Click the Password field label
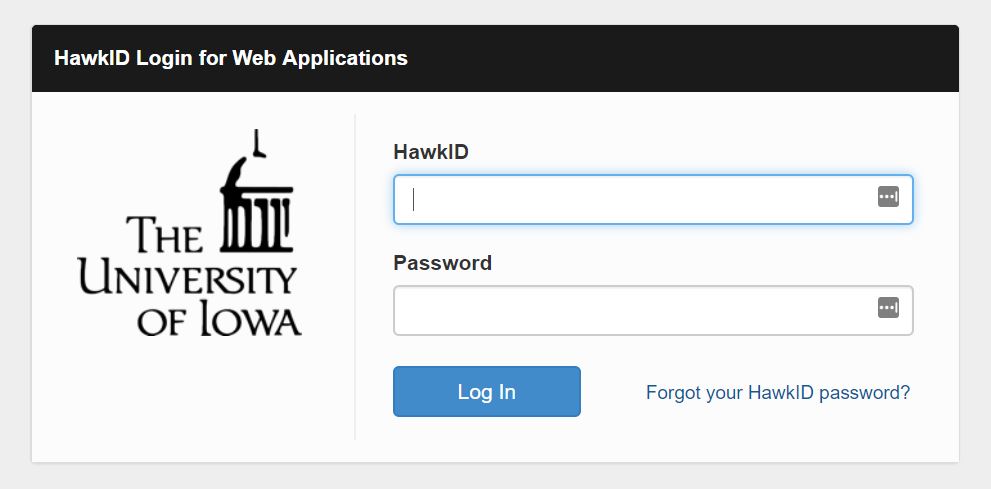The height and width of the screenshot is (489, 991). point(442,263)
